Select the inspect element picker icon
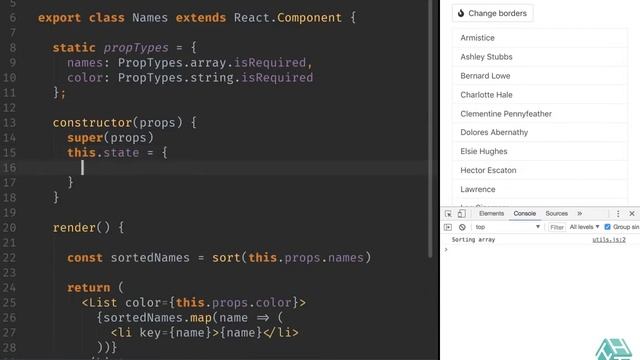640x360 pixels. [x=448, y=213]
